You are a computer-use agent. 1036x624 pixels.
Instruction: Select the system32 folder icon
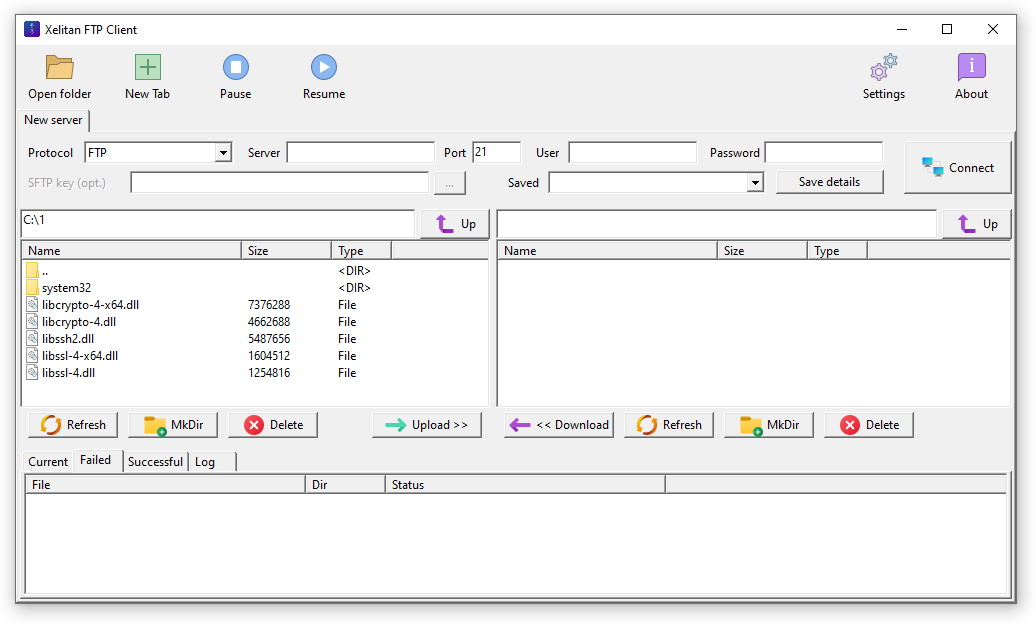click(x=32, y=288)
